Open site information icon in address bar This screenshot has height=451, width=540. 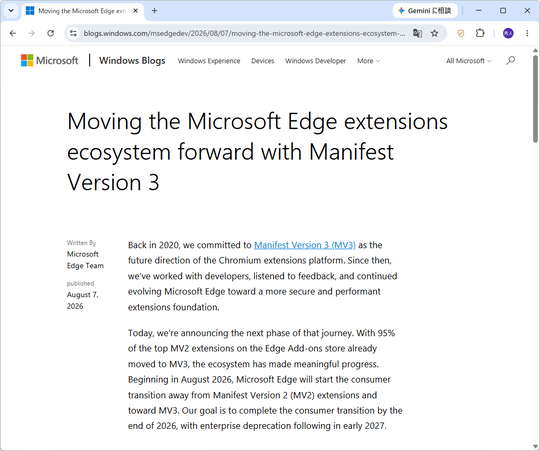[73, 33]
